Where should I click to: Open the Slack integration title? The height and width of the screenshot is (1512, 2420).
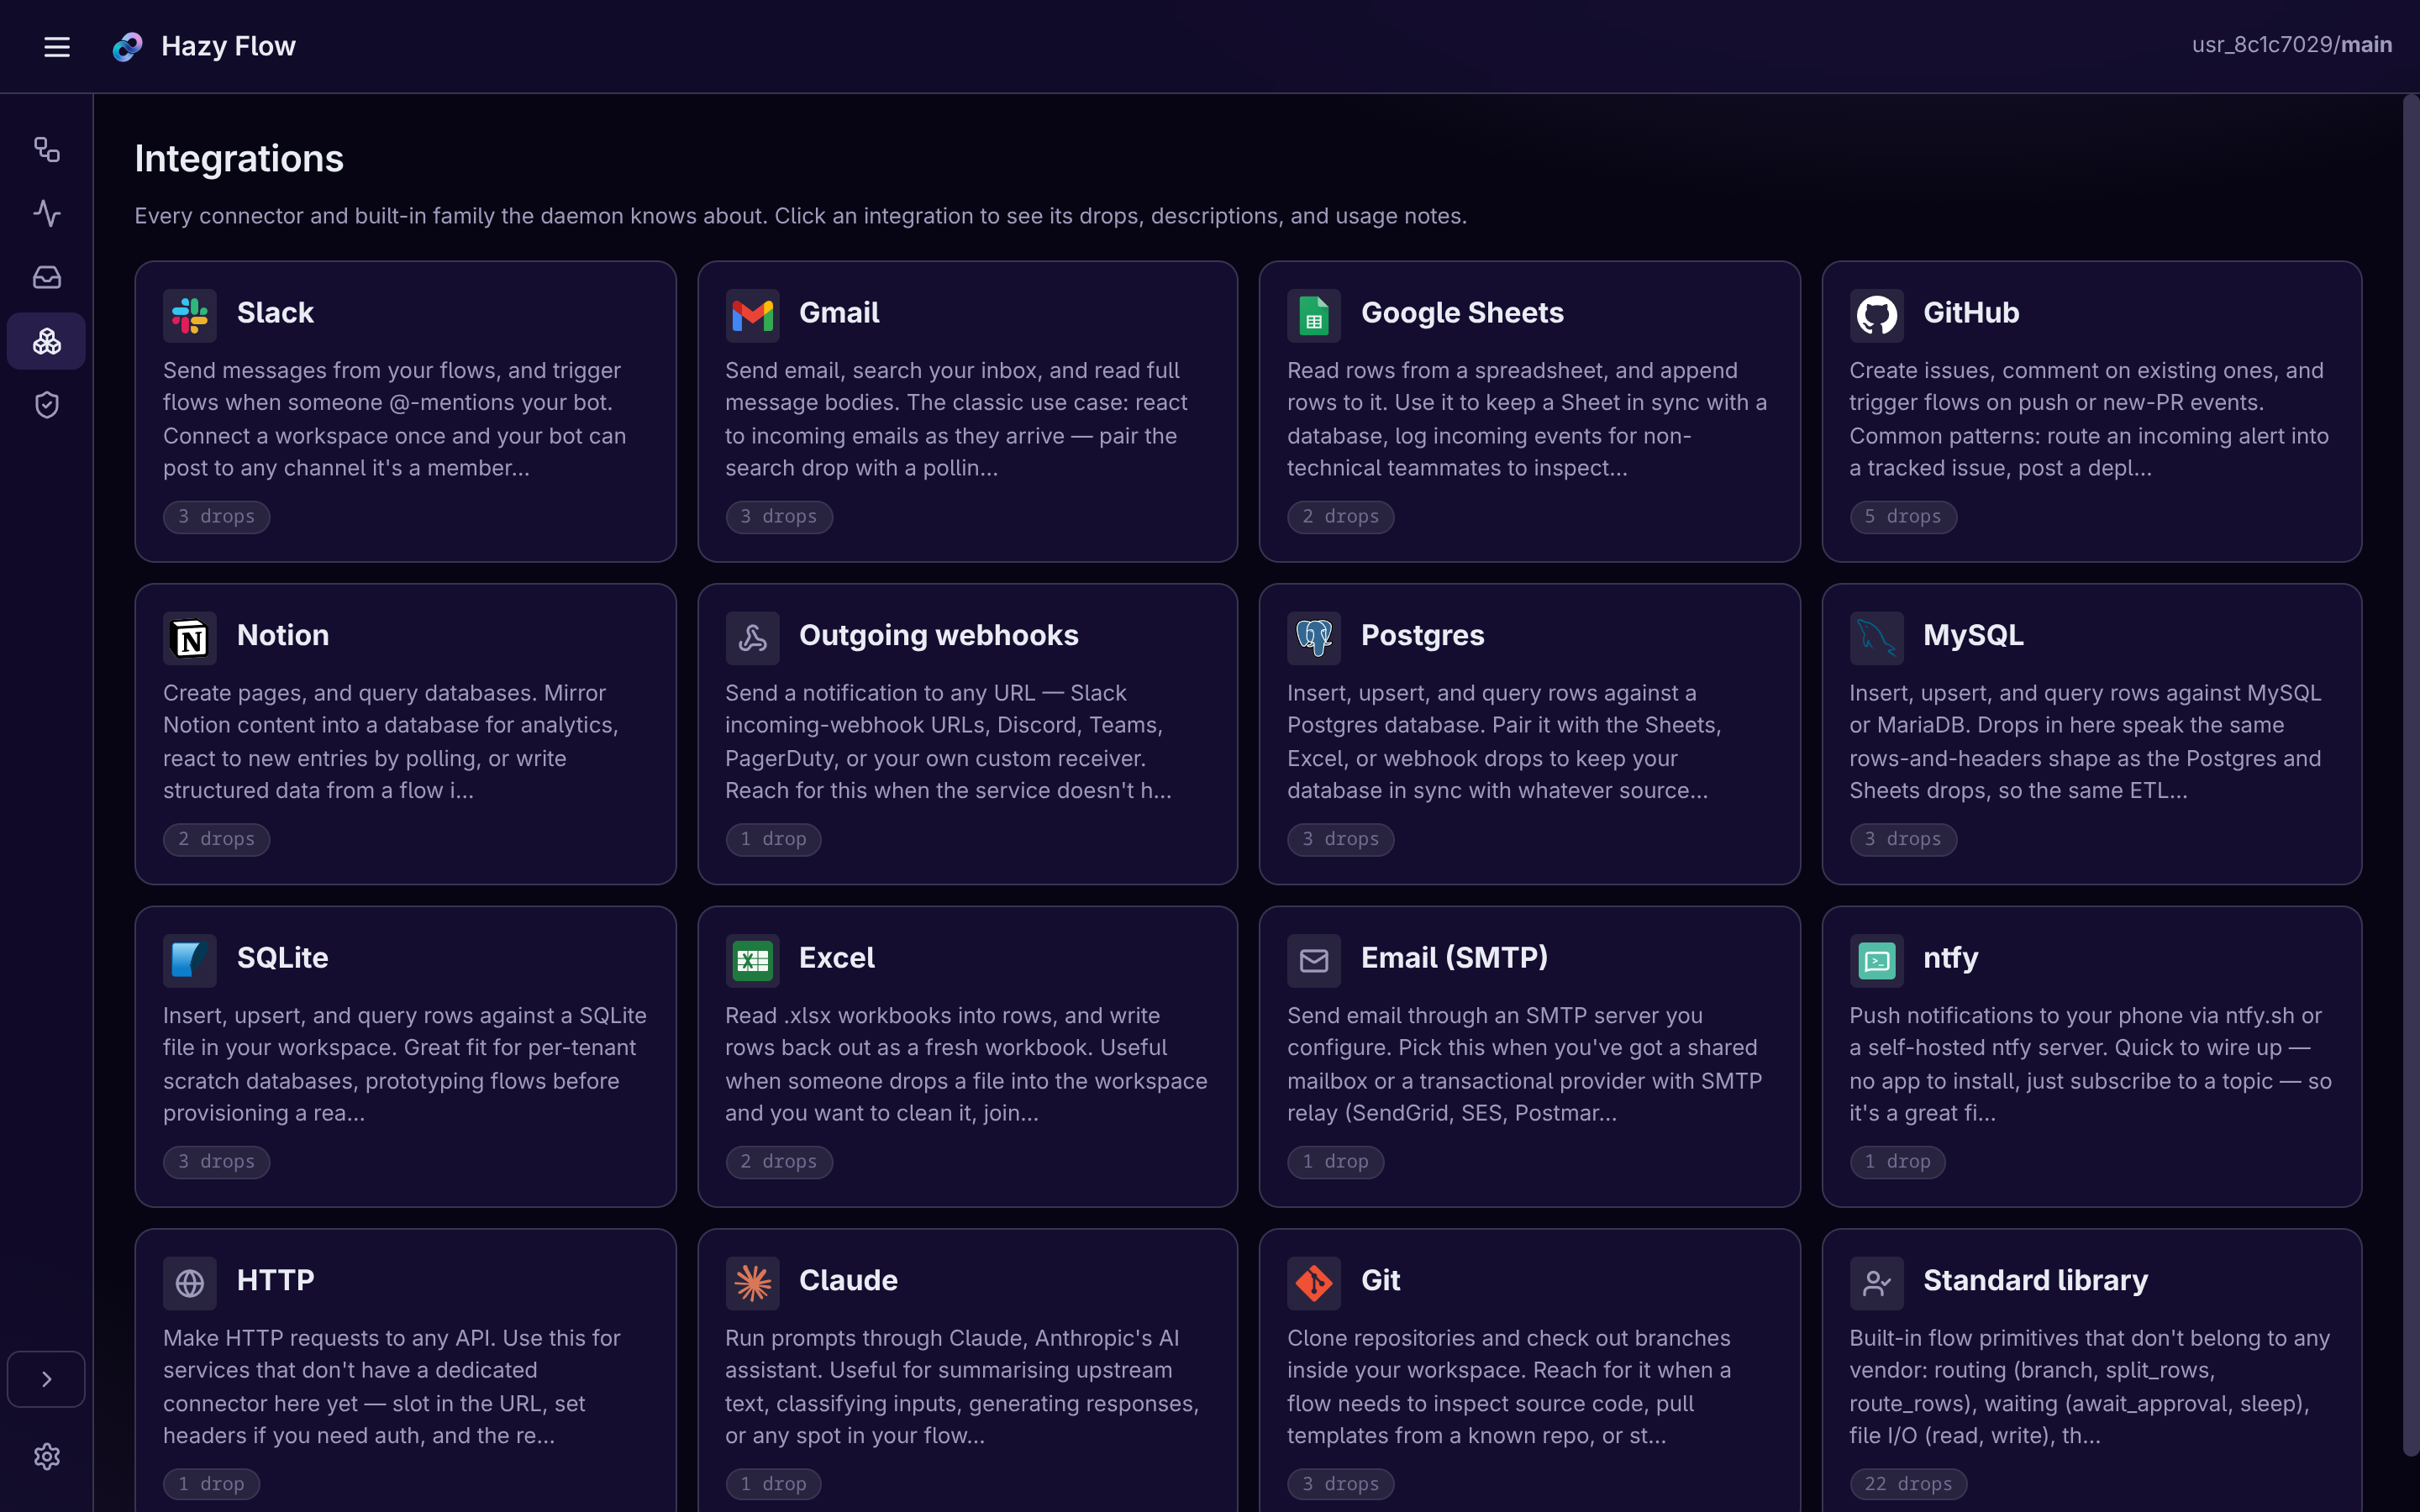click(x=275, y=313)
